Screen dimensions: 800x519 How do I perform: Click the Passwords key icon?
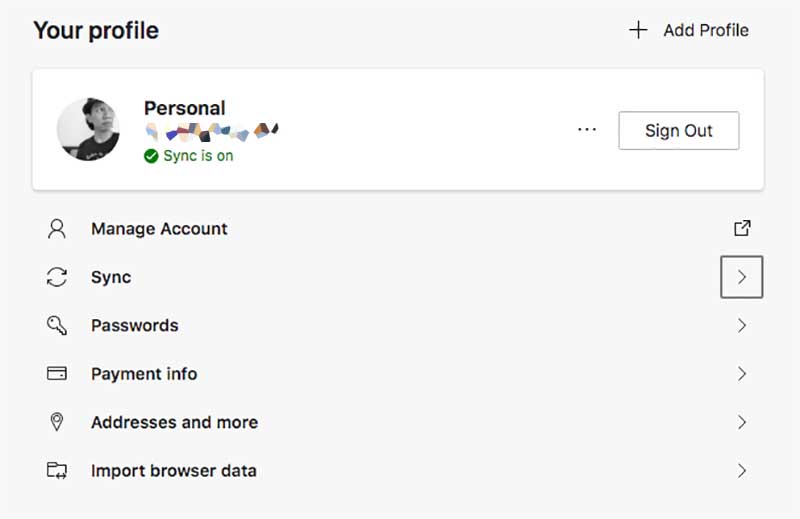click(x=57, y=326)
